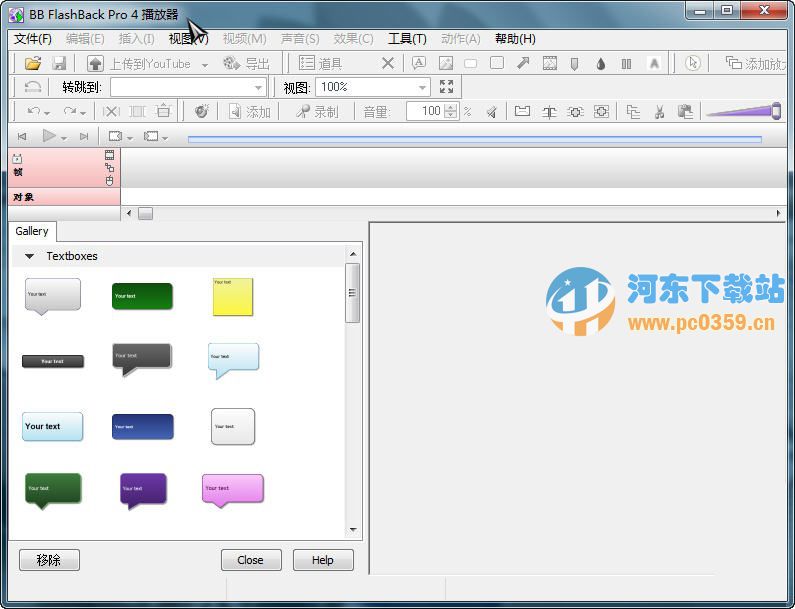Select the insert textbox tool icon
The height and width of the screenshot is (609, 795).
coord(419,63)
